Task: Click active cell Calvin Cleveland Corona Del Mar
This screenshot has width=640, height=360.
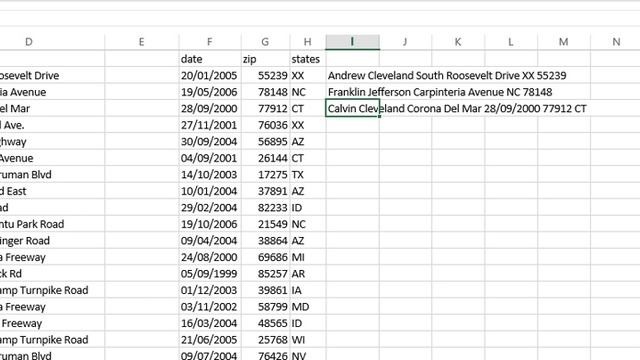Action: point(353,109)
